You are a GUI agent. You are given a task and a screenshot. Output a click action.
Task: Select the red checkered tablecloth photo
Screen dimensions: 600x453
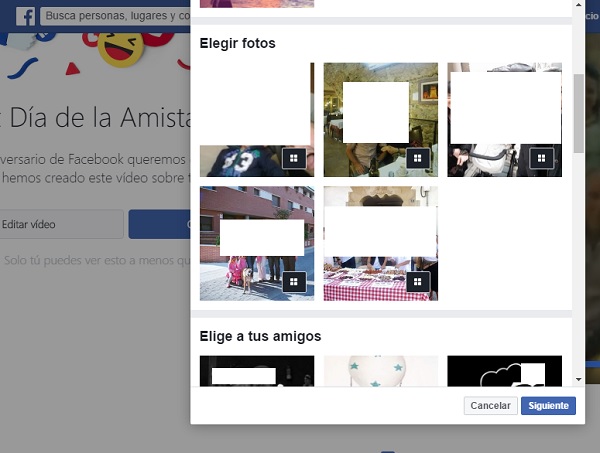(381, 243)
